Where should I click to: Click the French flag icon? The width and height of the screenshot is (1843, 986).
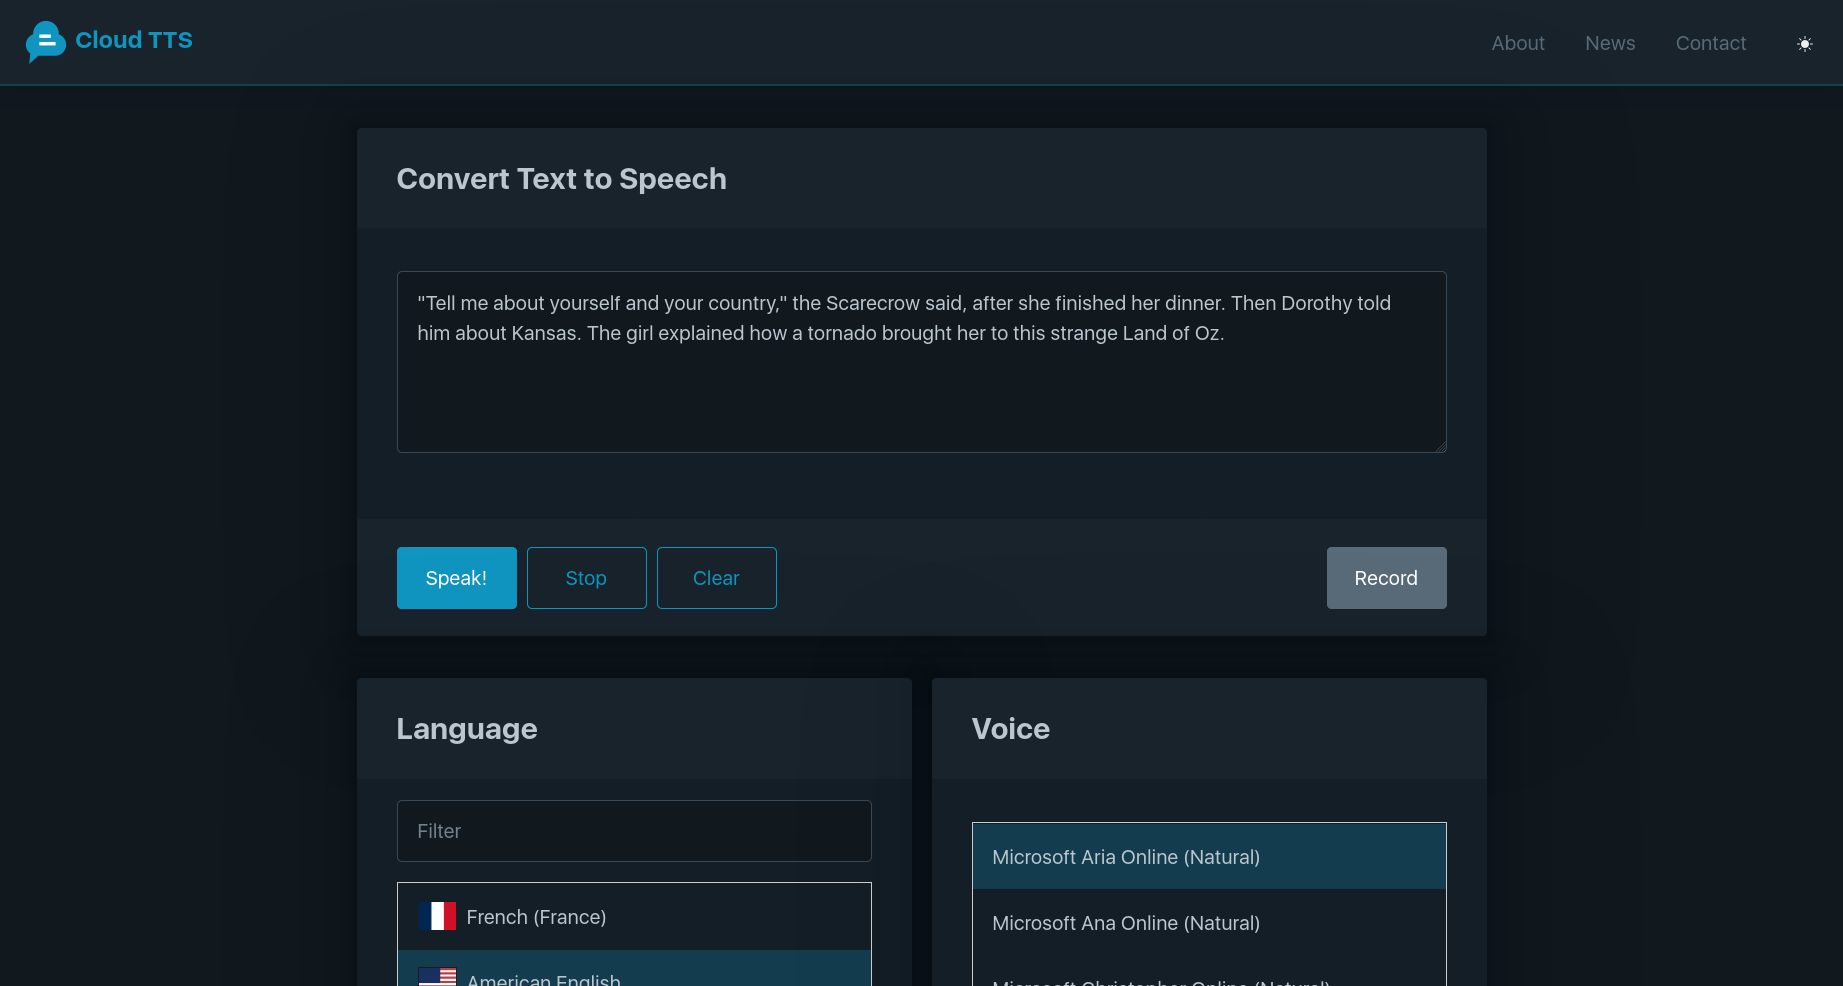[x=437, y=915]
